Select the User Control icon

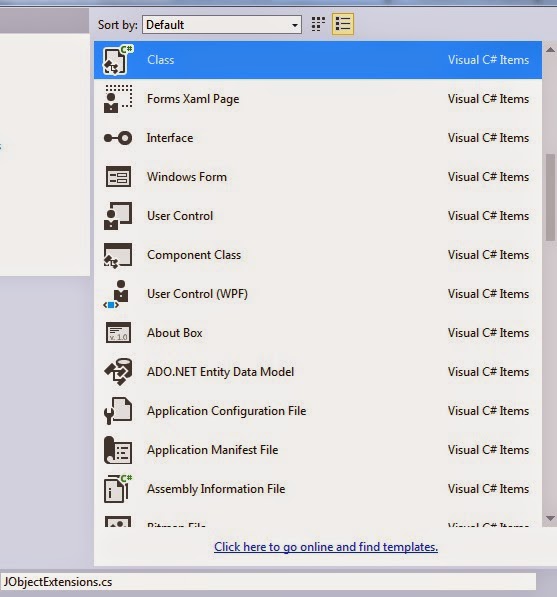(118, 216)
